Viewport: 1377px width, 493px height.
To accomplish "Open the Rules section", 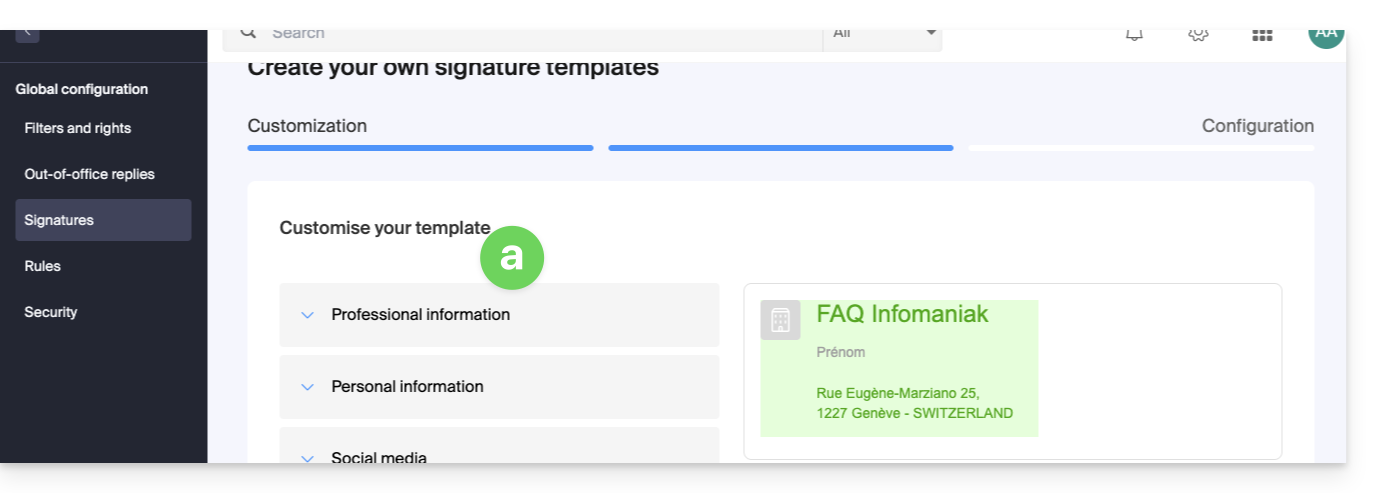I will click(43, 266).
